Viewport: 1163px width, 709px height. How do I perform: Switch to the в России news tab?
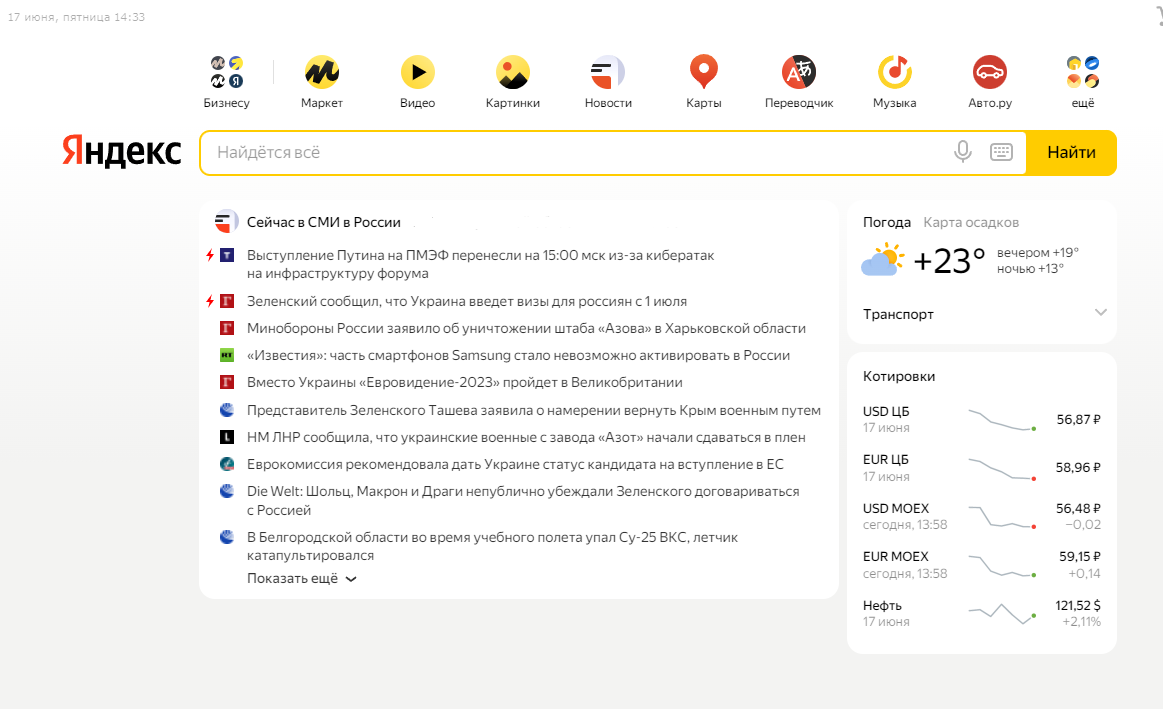coord(372,222)
